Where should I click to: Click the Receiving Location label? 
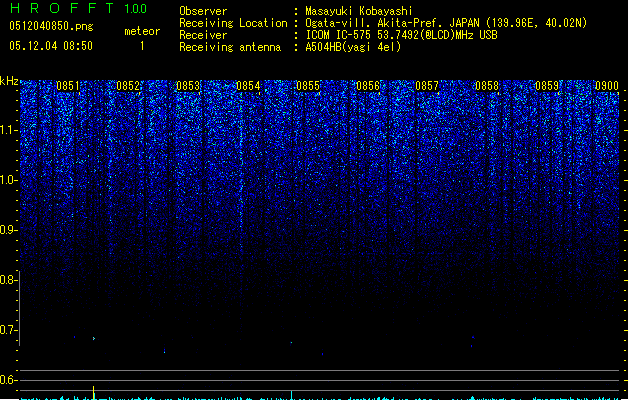click(233, 23)
